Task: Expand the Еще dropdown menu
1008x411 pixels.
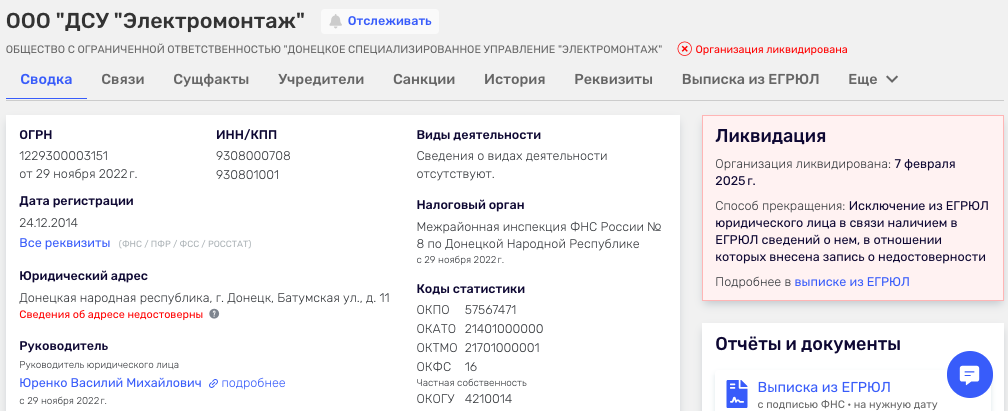Action: 873,80
